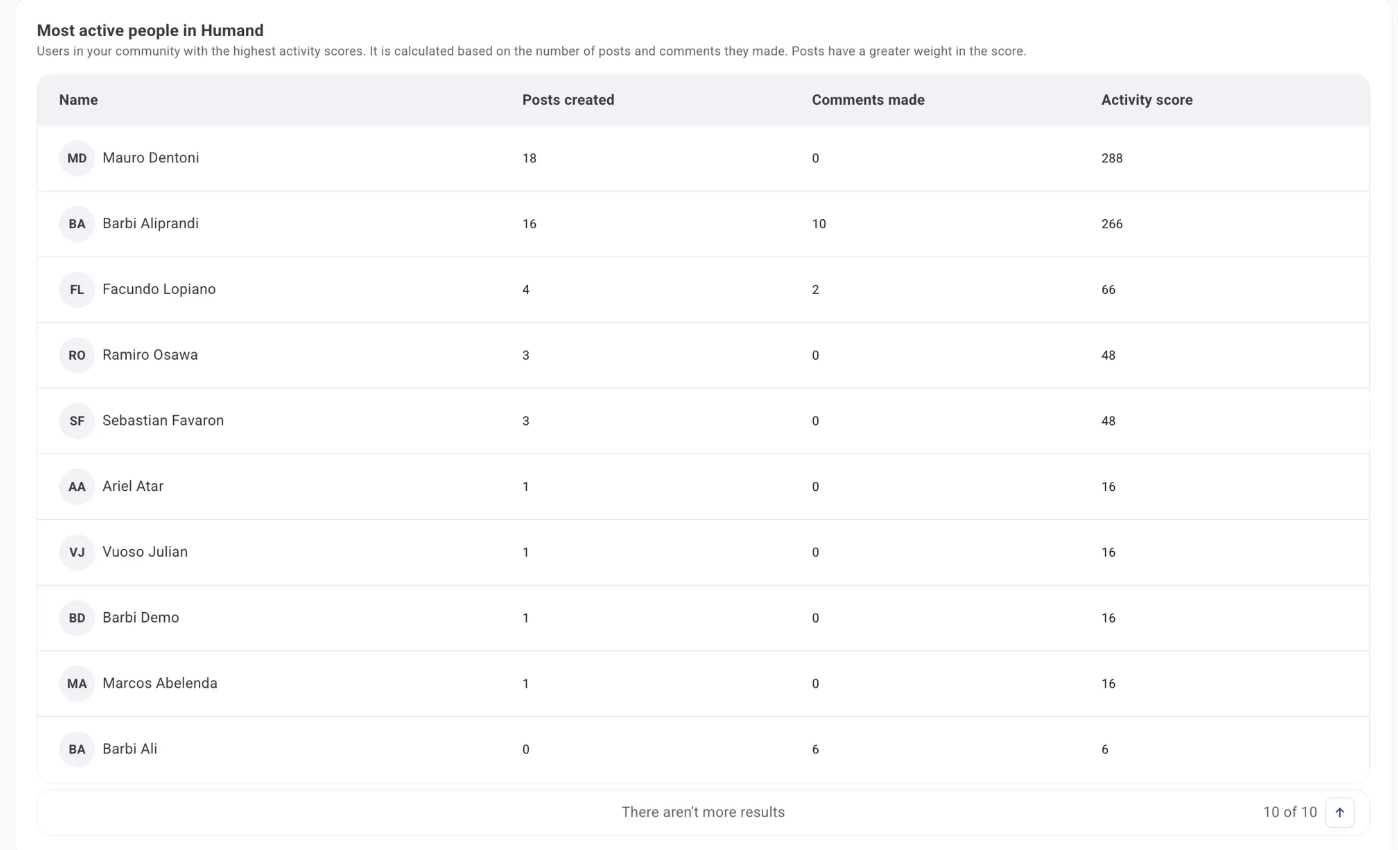Viewport: 1398px width, 850px height.
Task: Click Barbi Aliprandi's comments count of 10
Action: tap(819, 224)
